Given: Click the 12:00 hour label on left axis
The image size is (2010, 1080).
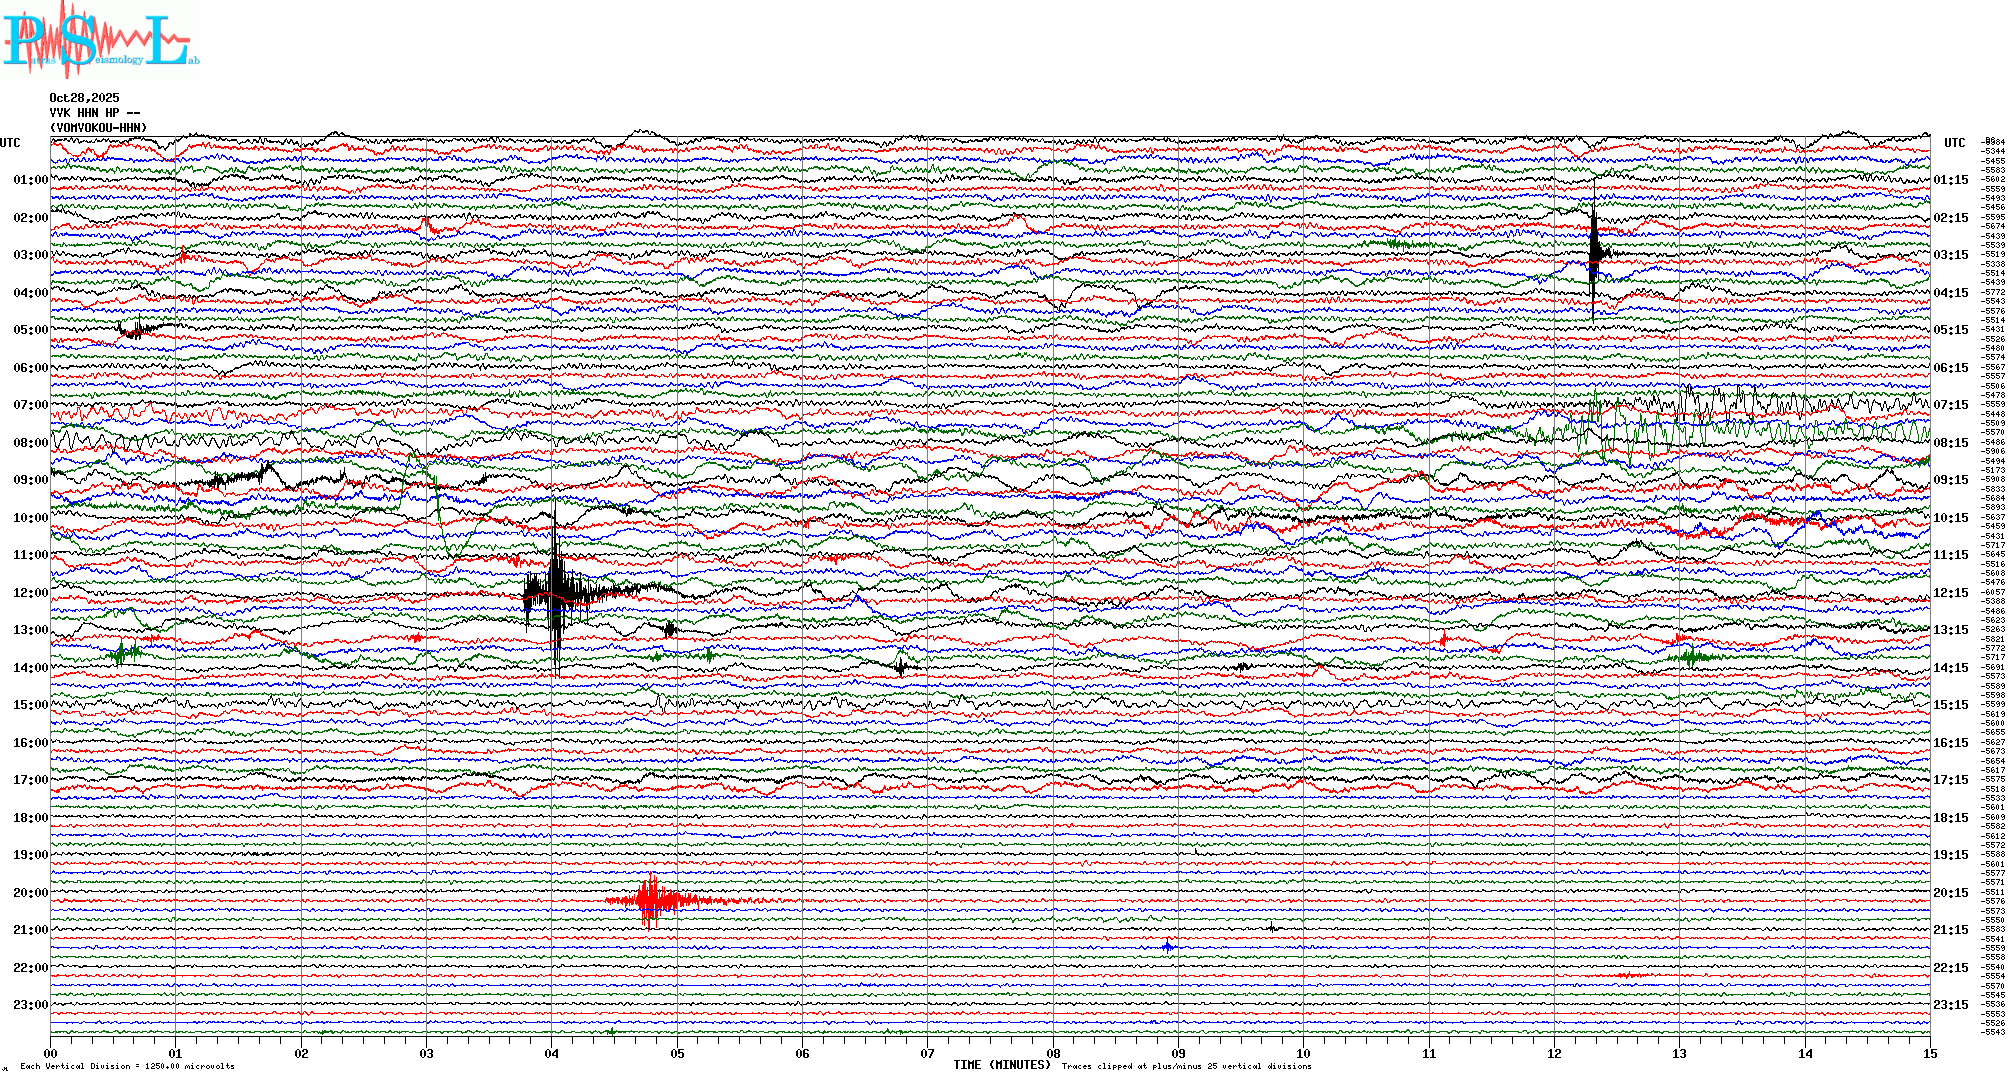Looking at the screenshot, I should pyautogui.click(x=30, y=593).
